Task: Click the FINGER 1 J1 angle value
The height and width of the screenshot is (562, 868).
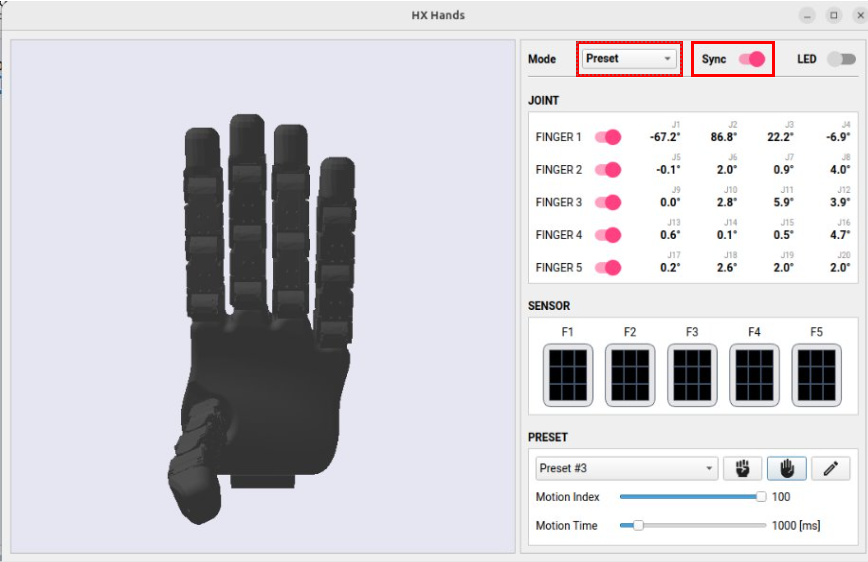Action: tap(663, 137)
